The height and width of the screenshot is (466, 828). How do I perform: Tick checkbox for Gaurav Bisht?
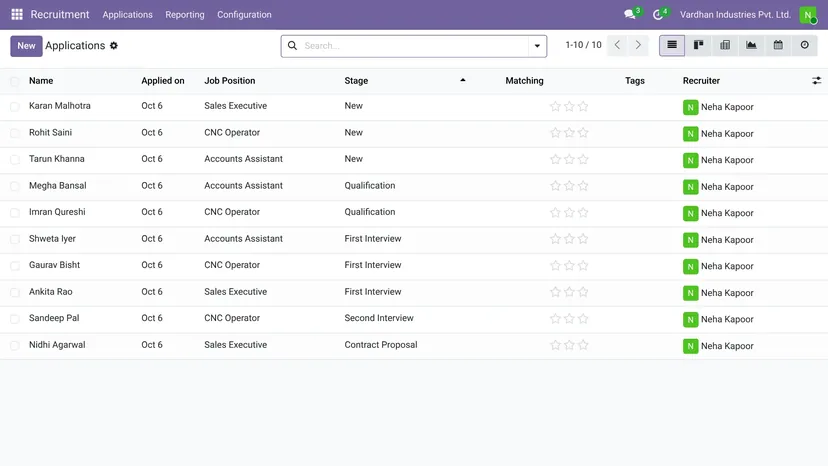(x=15, y=266)
